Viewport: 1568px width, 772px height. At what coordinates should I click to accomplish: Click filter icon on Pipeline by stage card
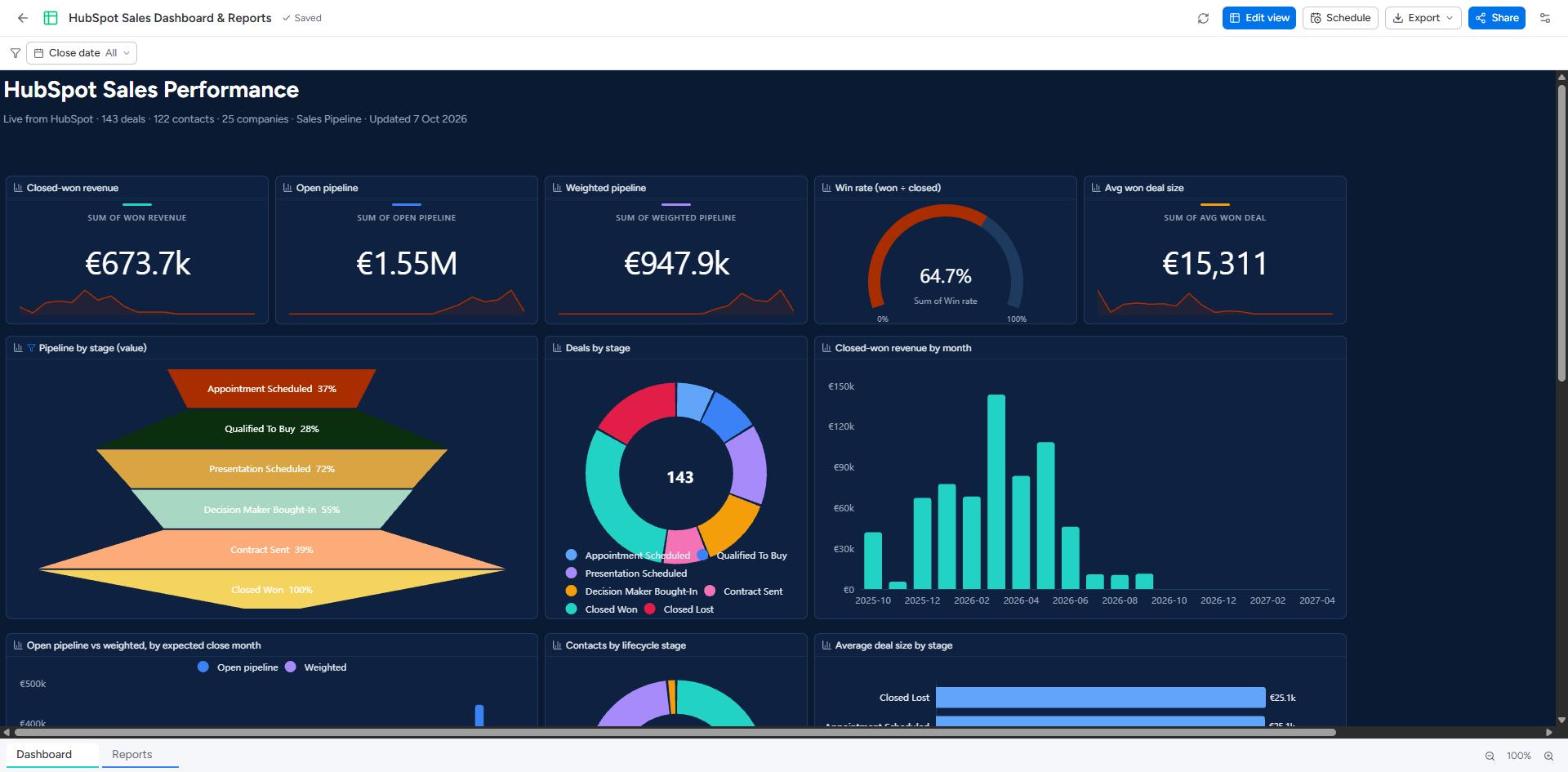point(31,348)
